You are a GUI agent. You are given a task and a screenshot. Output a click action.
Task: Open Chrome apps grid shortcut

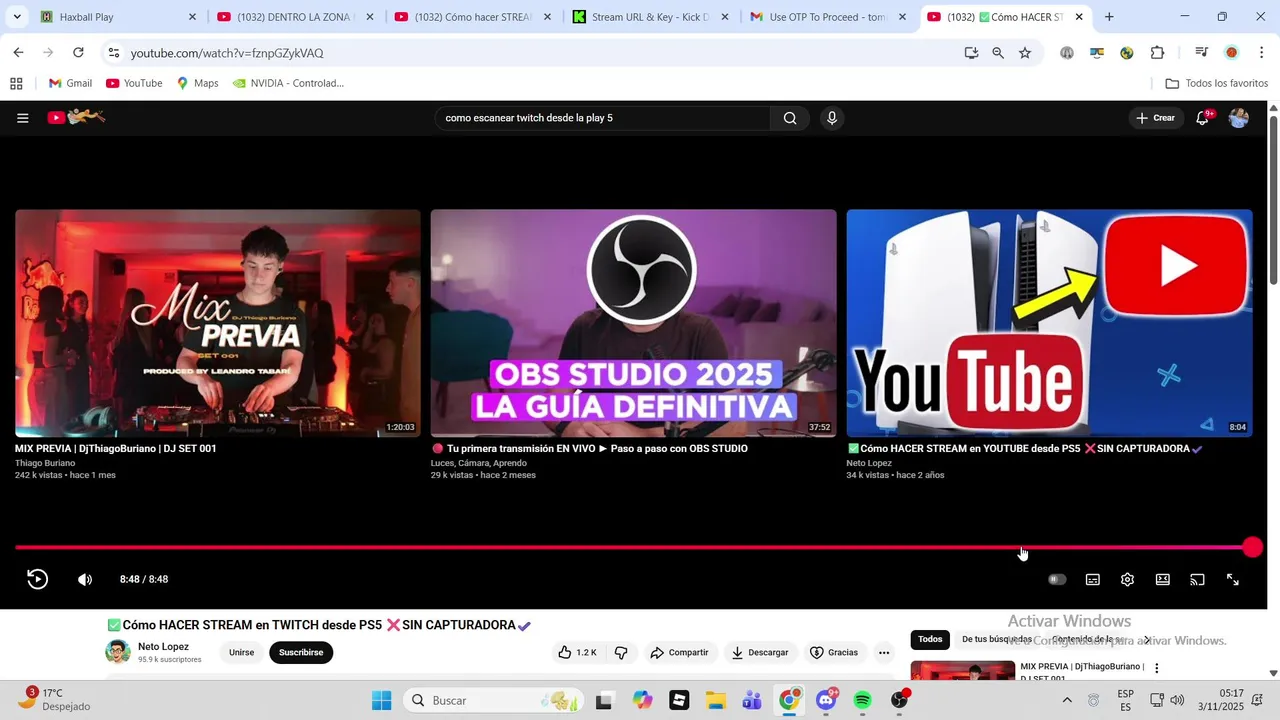[x=16, y=83]
